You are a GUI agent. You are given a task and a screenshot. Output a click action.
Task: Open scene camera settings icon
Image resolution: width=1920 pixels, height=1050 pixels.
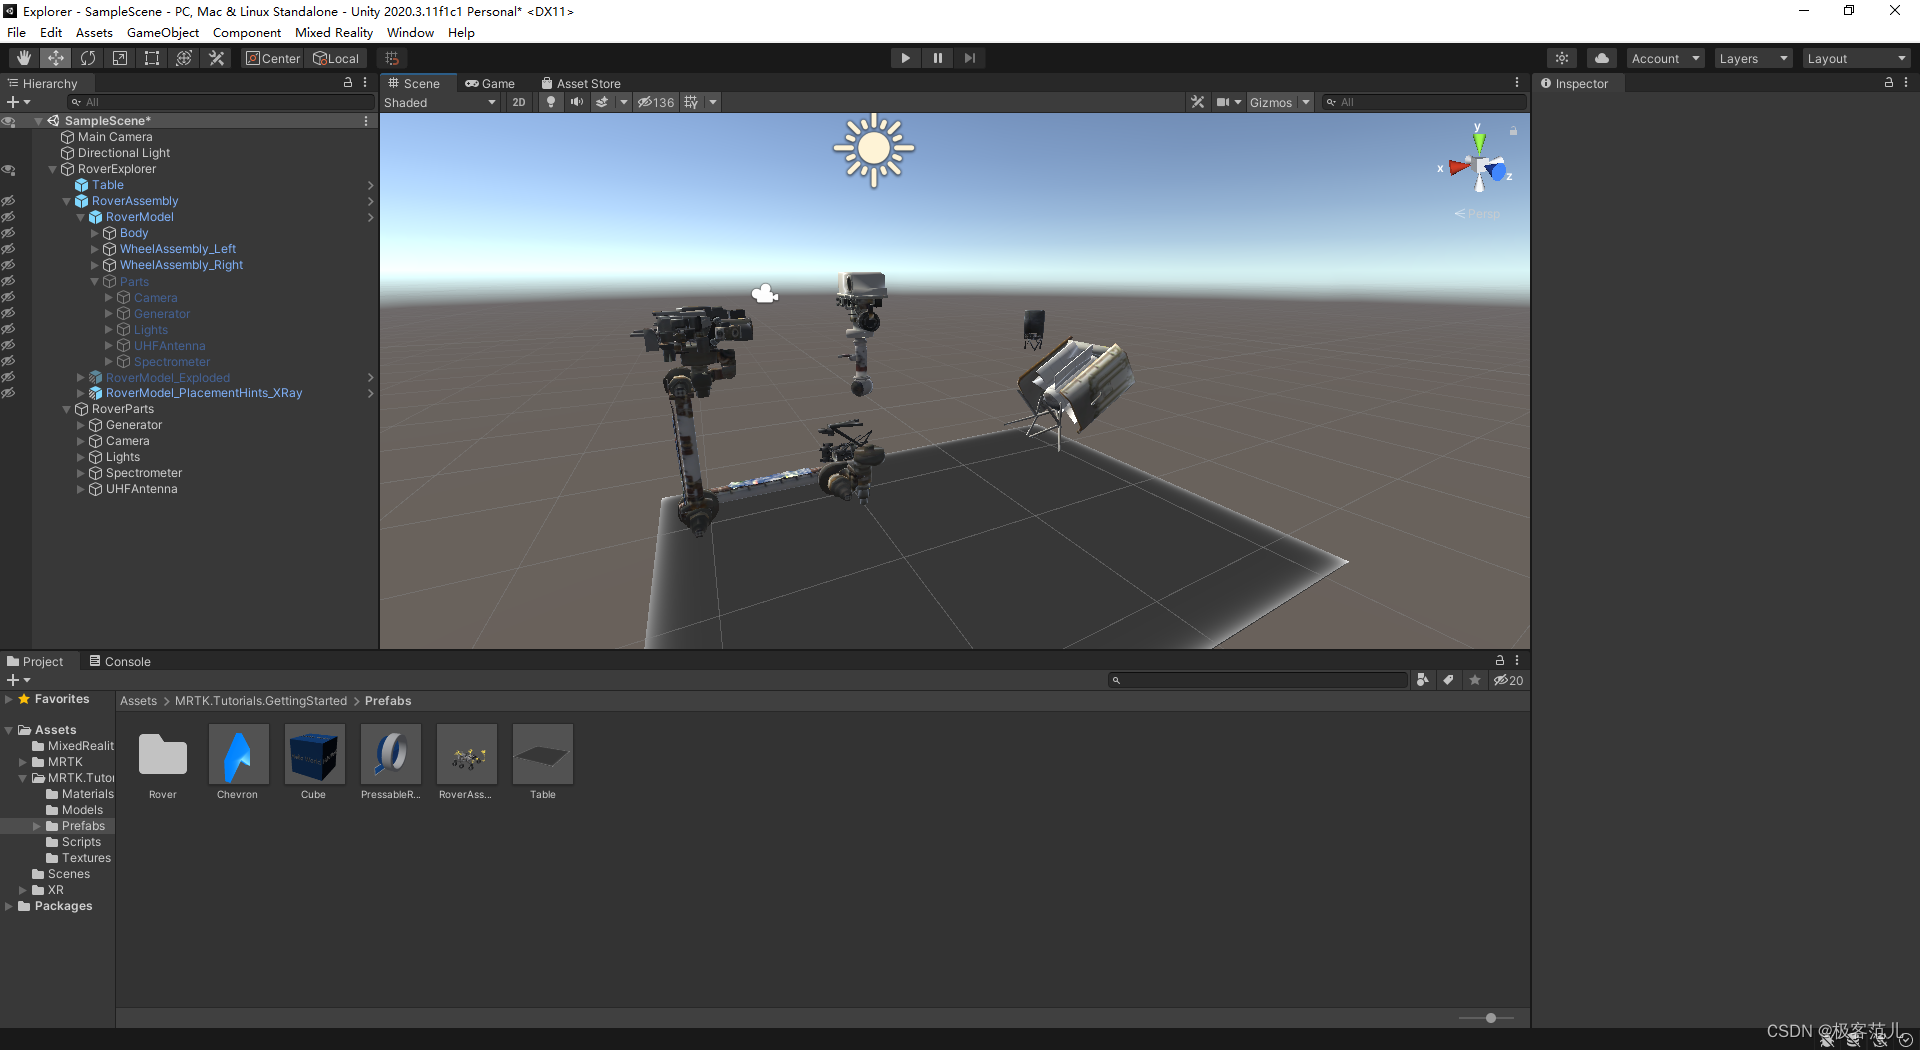pos(1223,102)
